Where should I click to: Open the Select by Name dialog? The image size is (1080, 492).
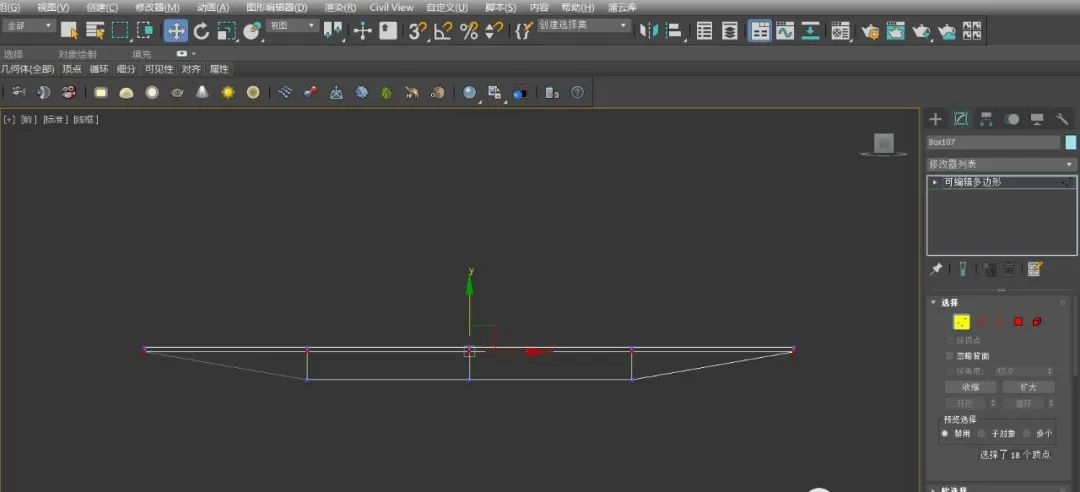click(x=94, y=30)
